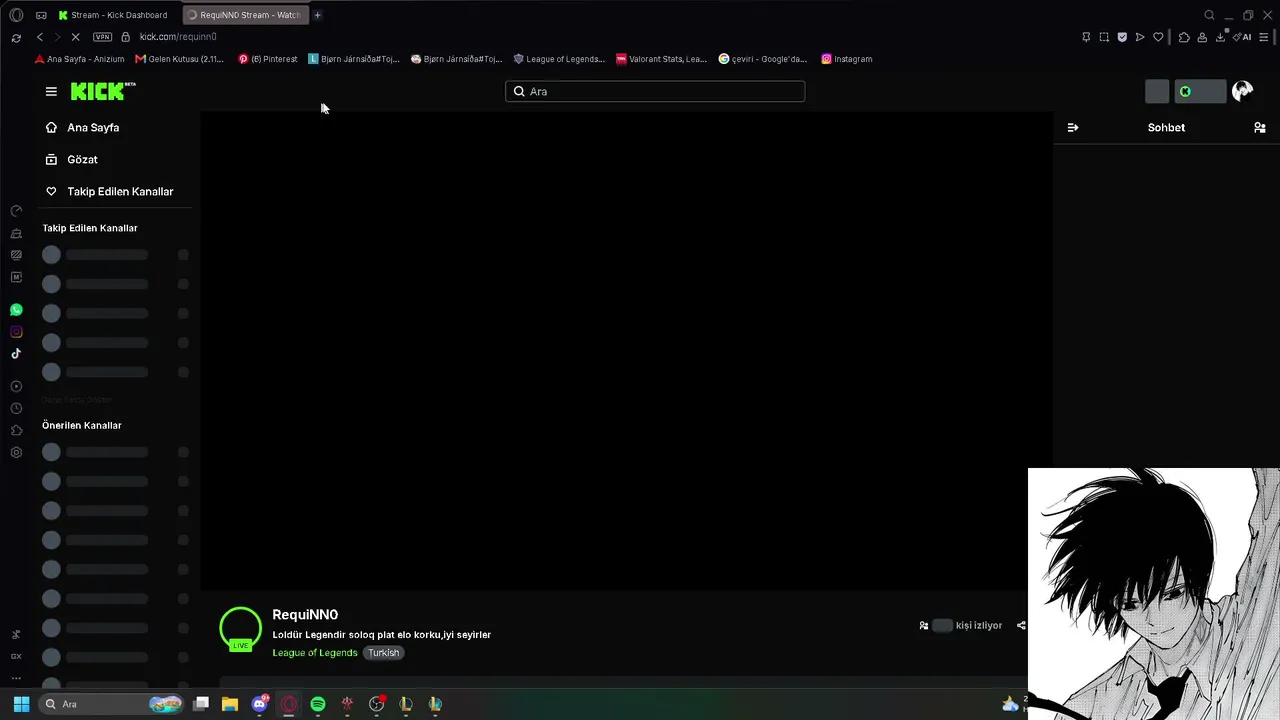Viewport: 1280px width, 720px height.
Task: Open the Valorant Stats bookmark
Action: [662, 59]
